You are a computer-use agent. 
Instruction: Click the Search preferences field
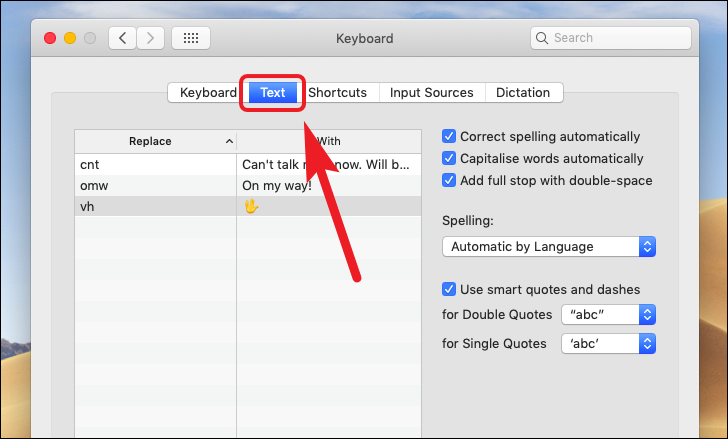click(611, 38)
